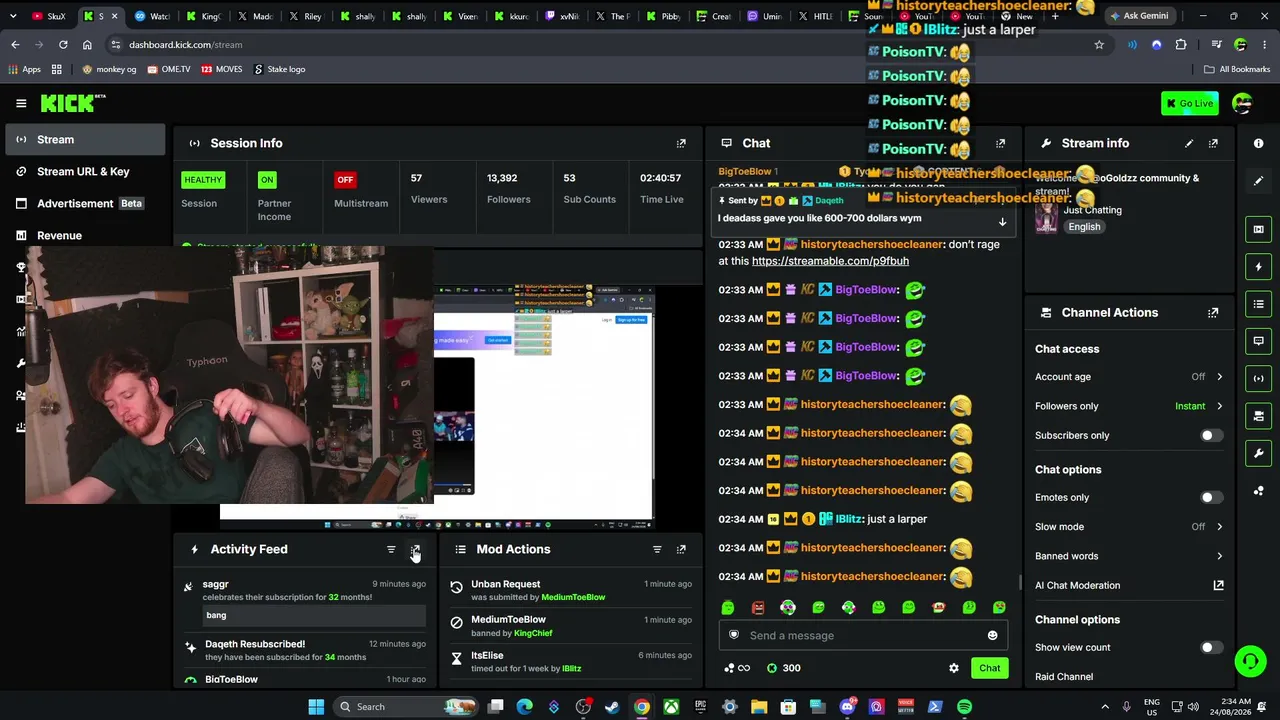Toggle the broadcast signal widget in the right rail
The image size is (1280, 720).
(1258, 378)
